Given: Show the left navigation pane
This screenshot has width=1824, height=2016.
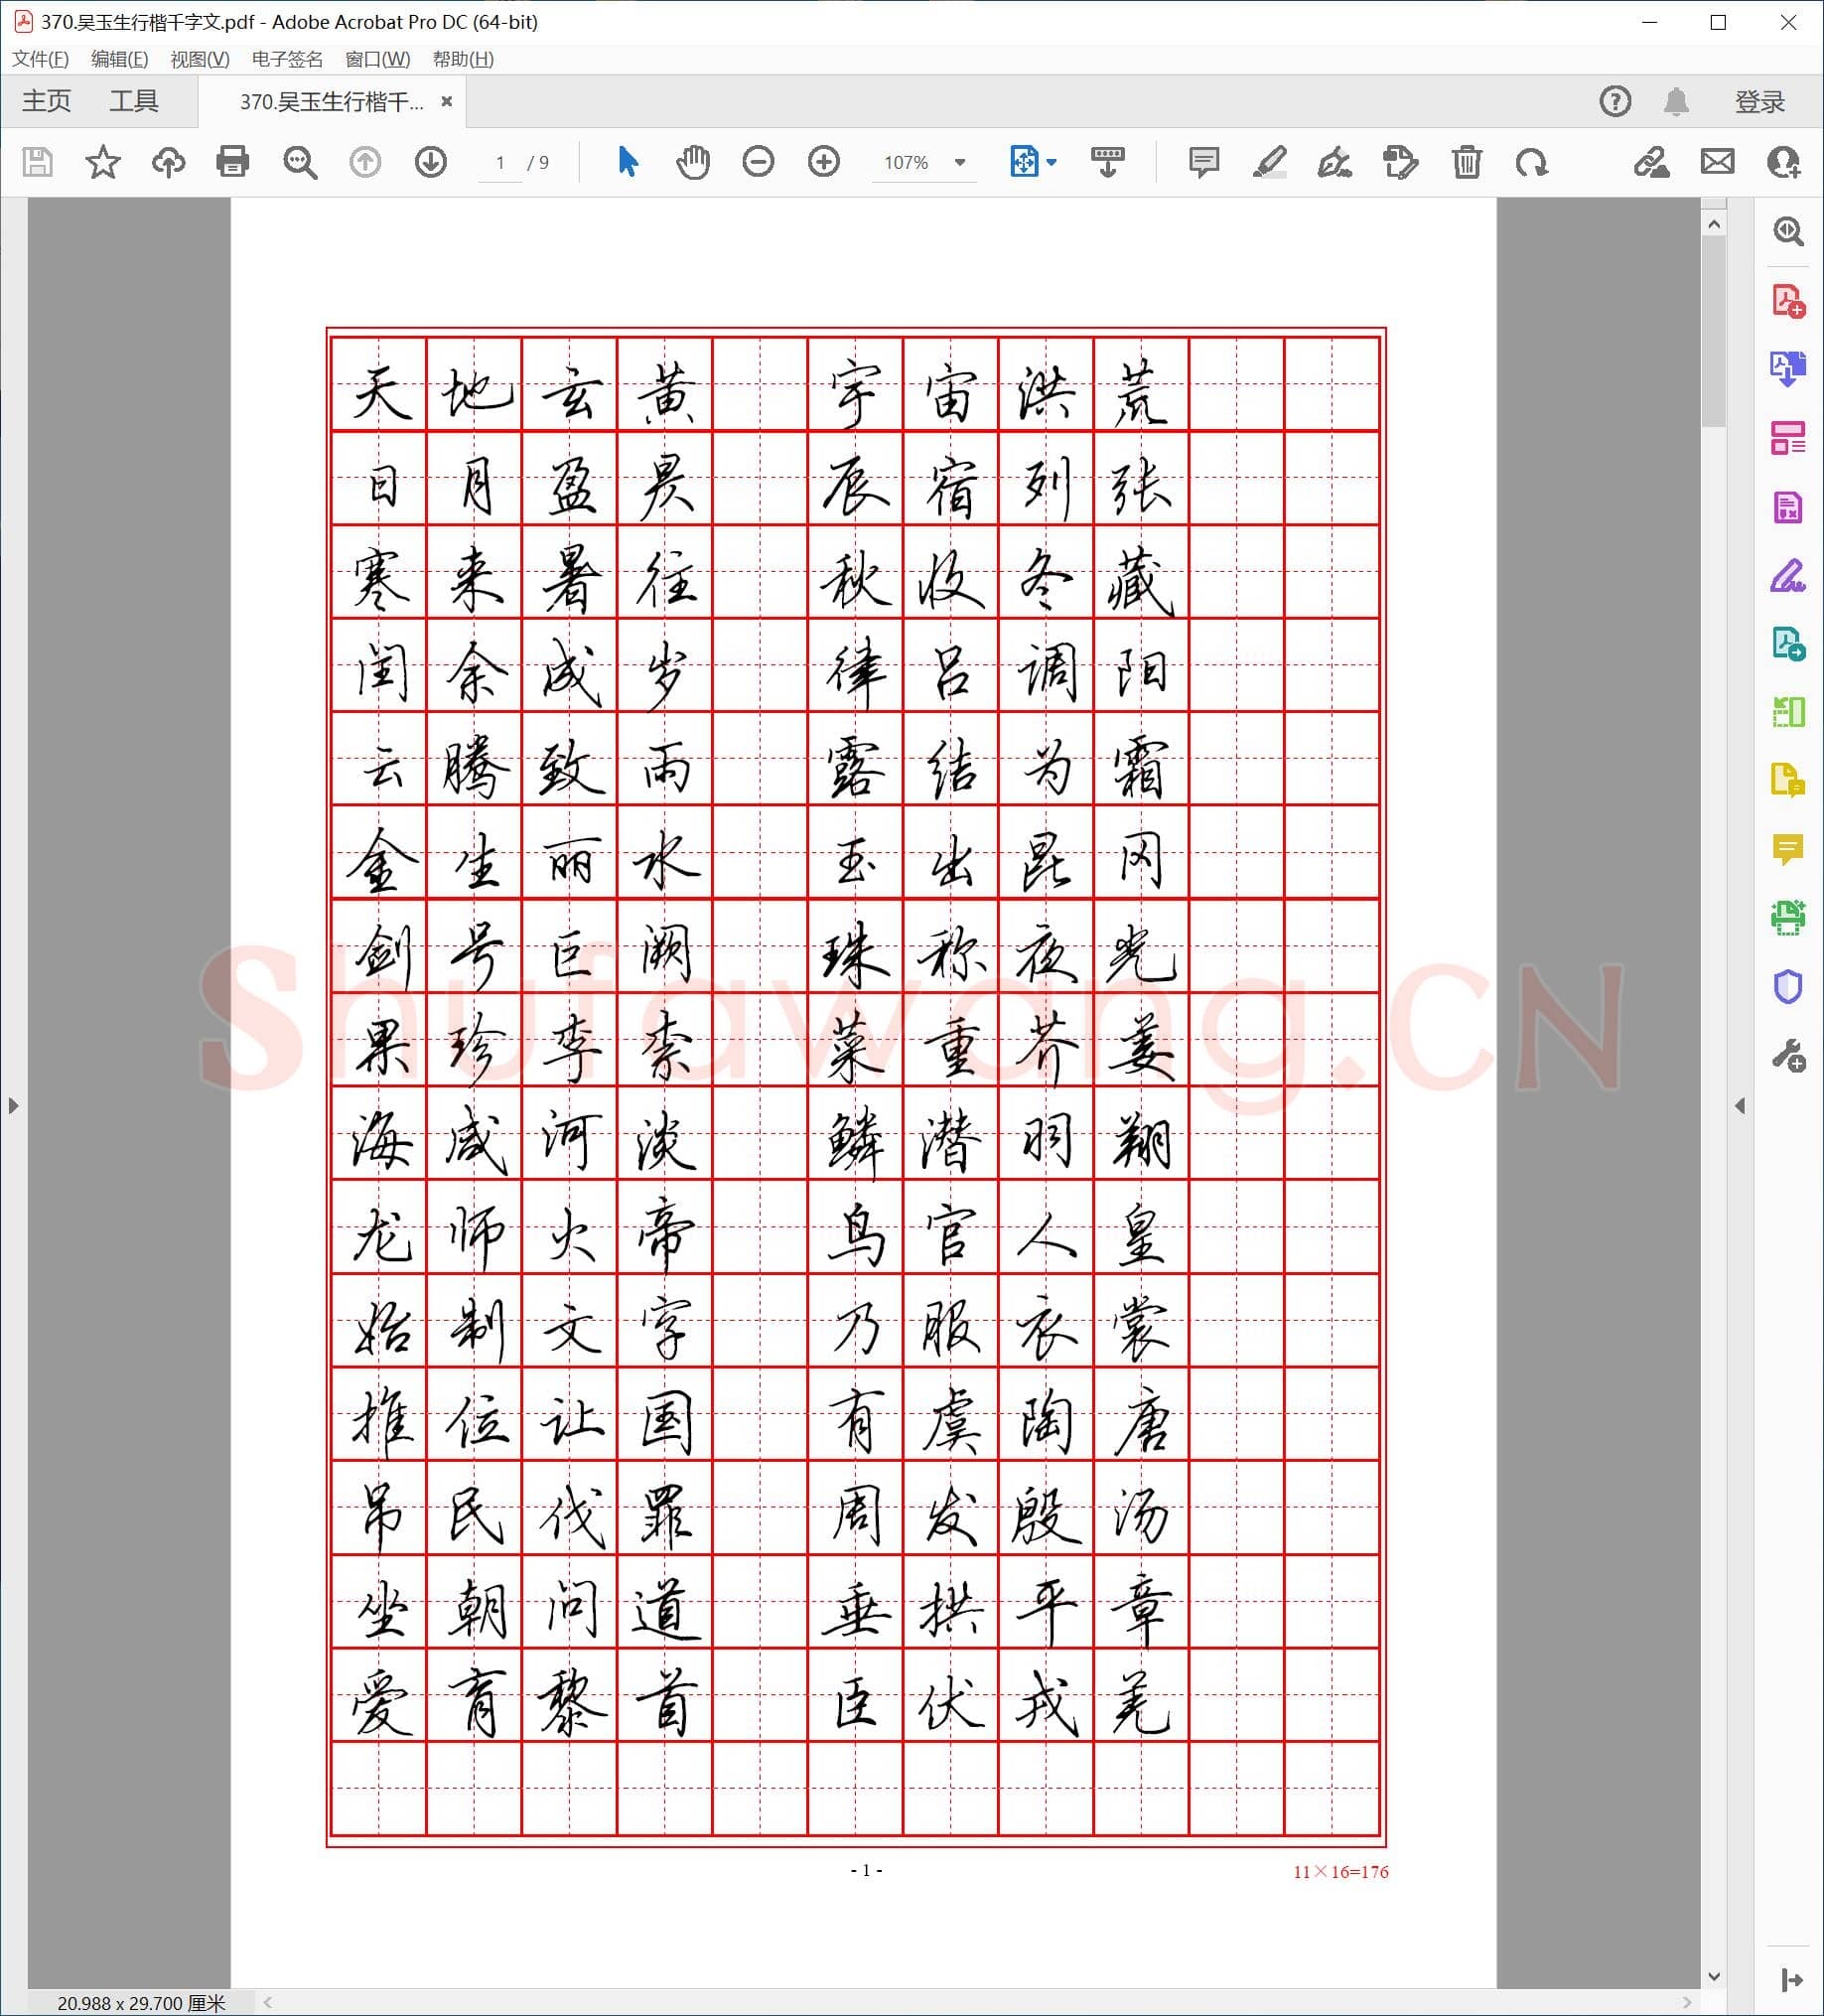Looking at the screenshot, I should click(x=13, y=1106).
